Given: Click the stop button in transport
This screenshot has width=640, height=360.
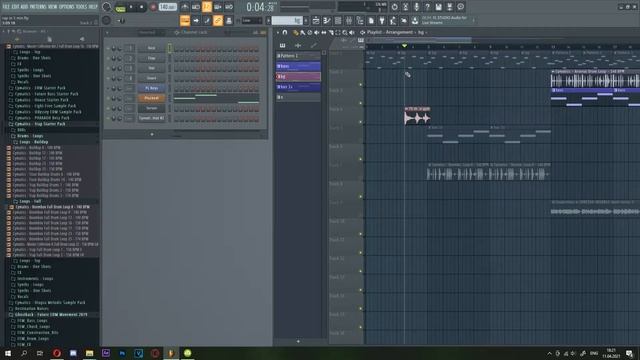Looking at the screenshot, I should (142, 7).
